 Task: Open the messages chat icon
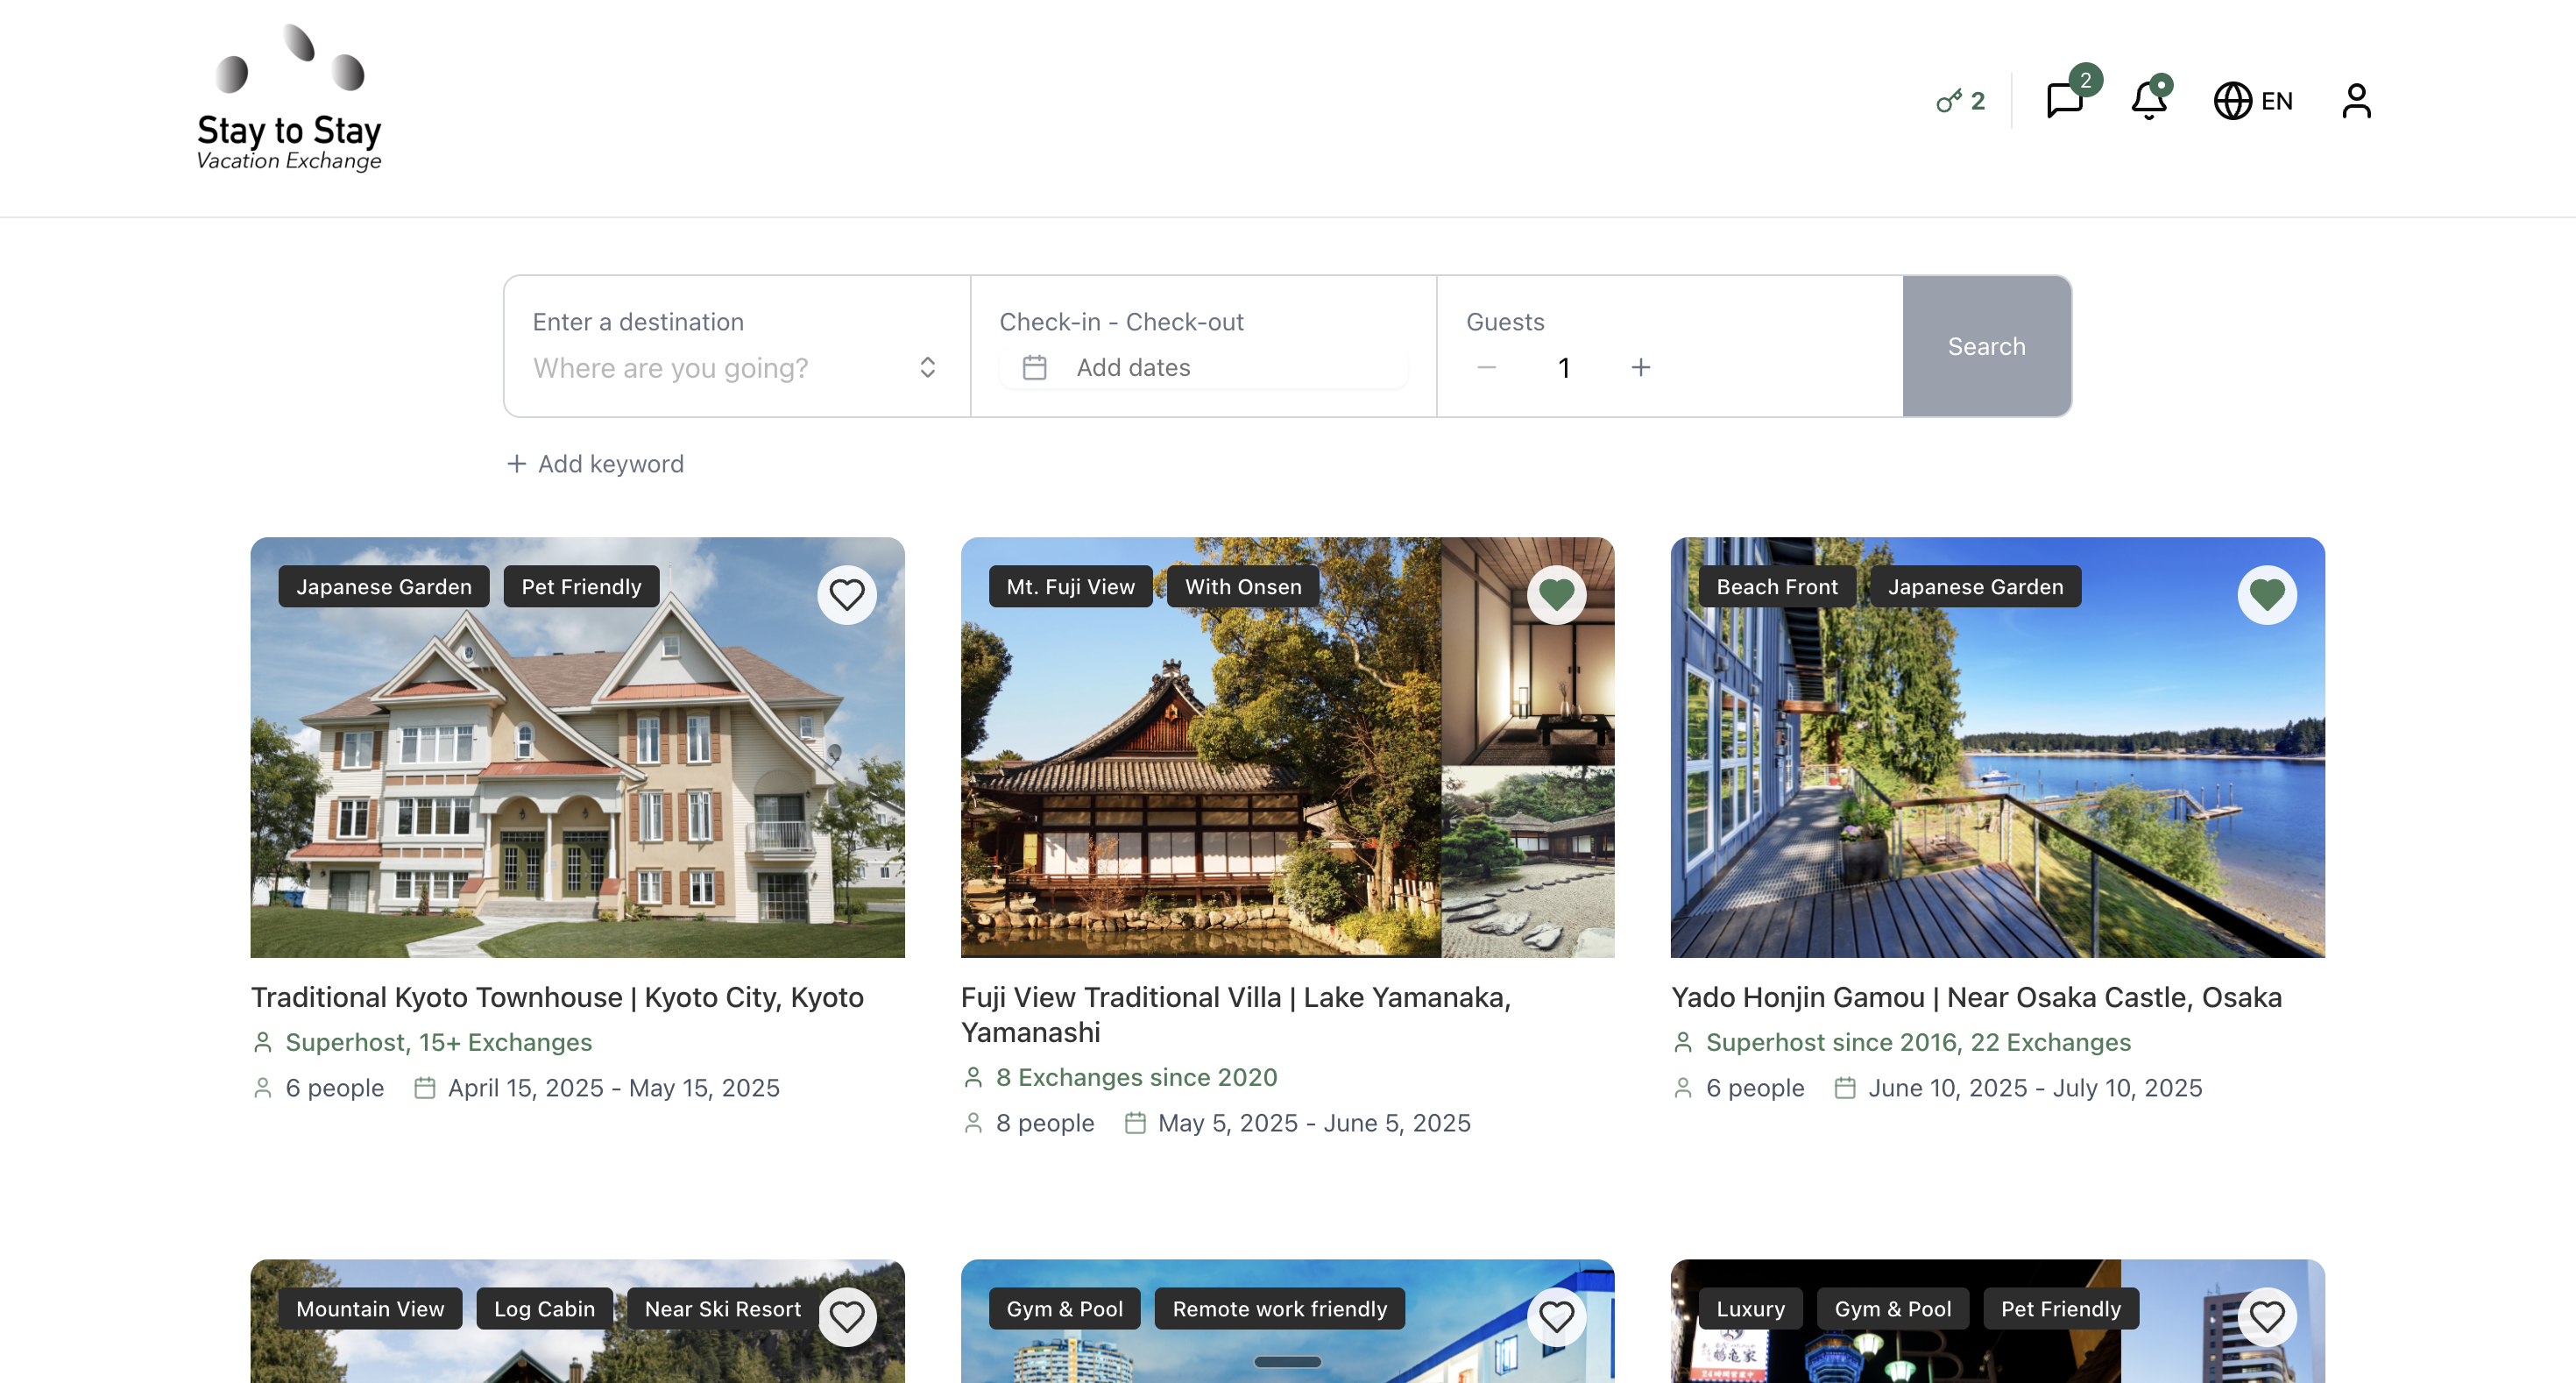(x=2064, y=101)
